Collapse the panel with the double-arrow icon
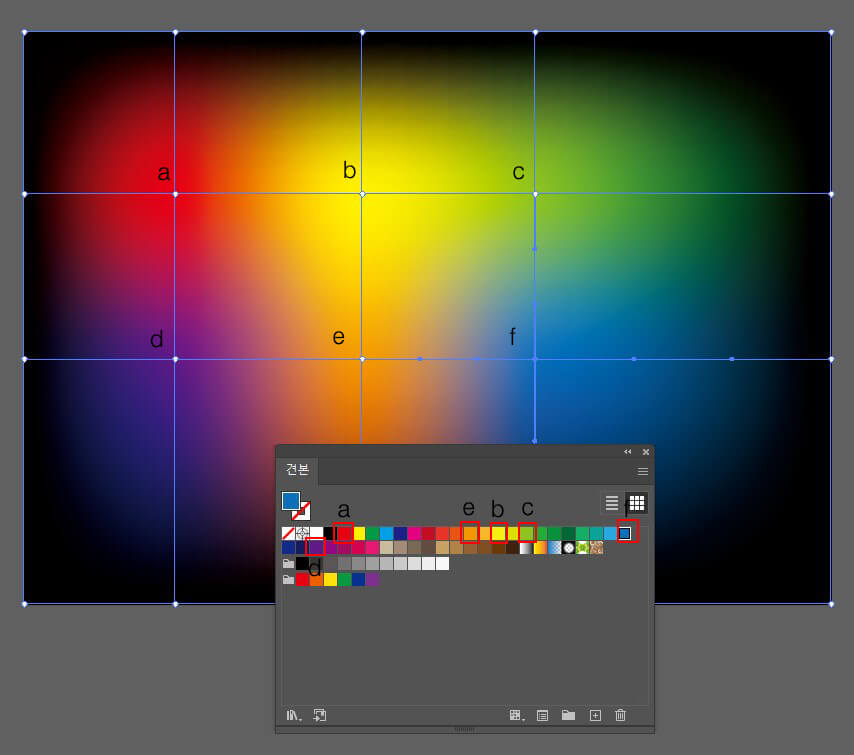Screen dimensions: 854x755 click(x=627, y=452)
